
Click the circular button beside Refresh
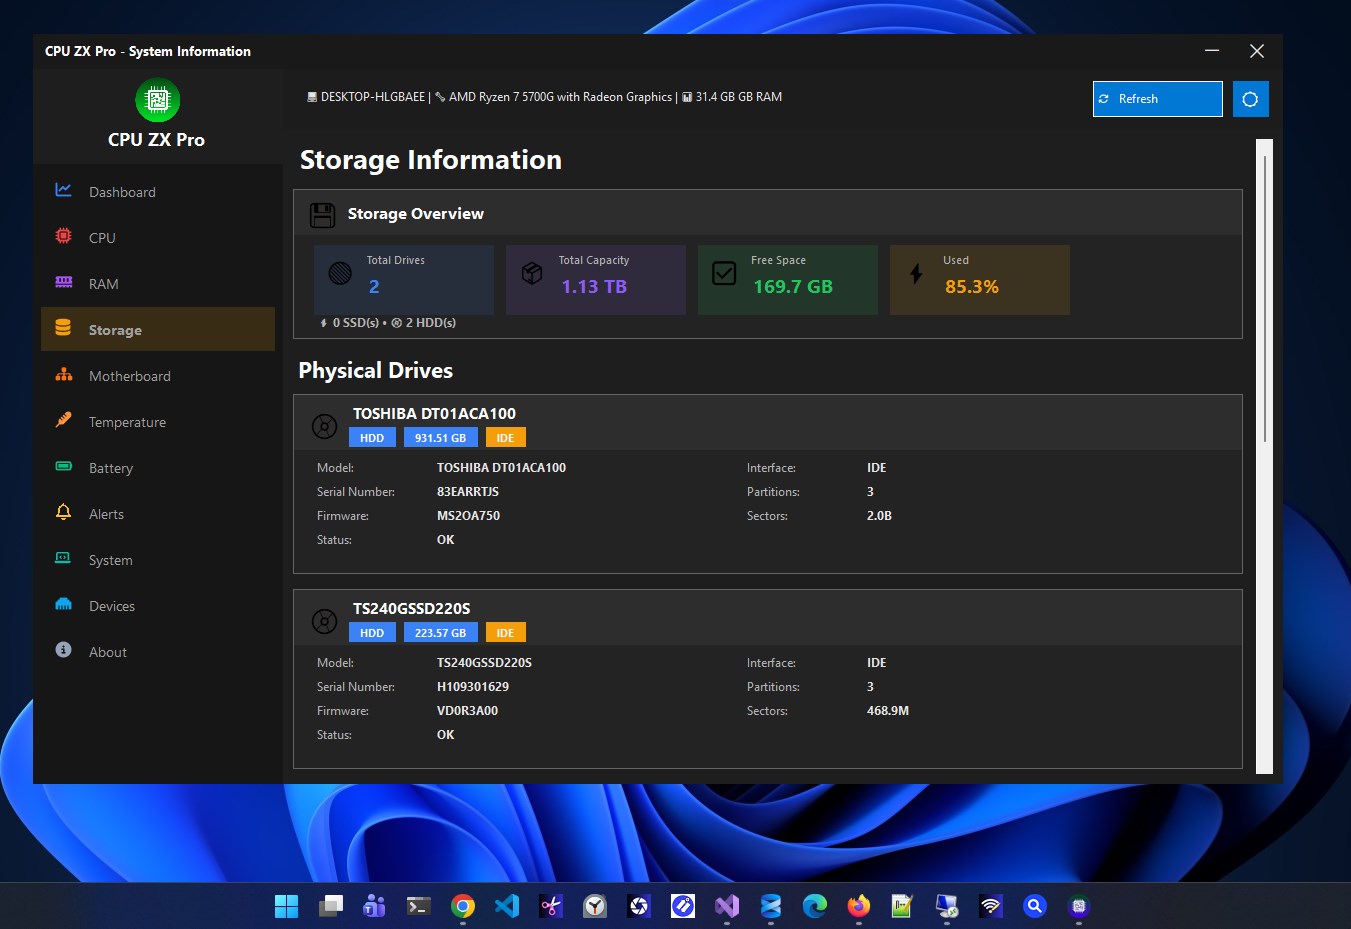pos(1250,99)
